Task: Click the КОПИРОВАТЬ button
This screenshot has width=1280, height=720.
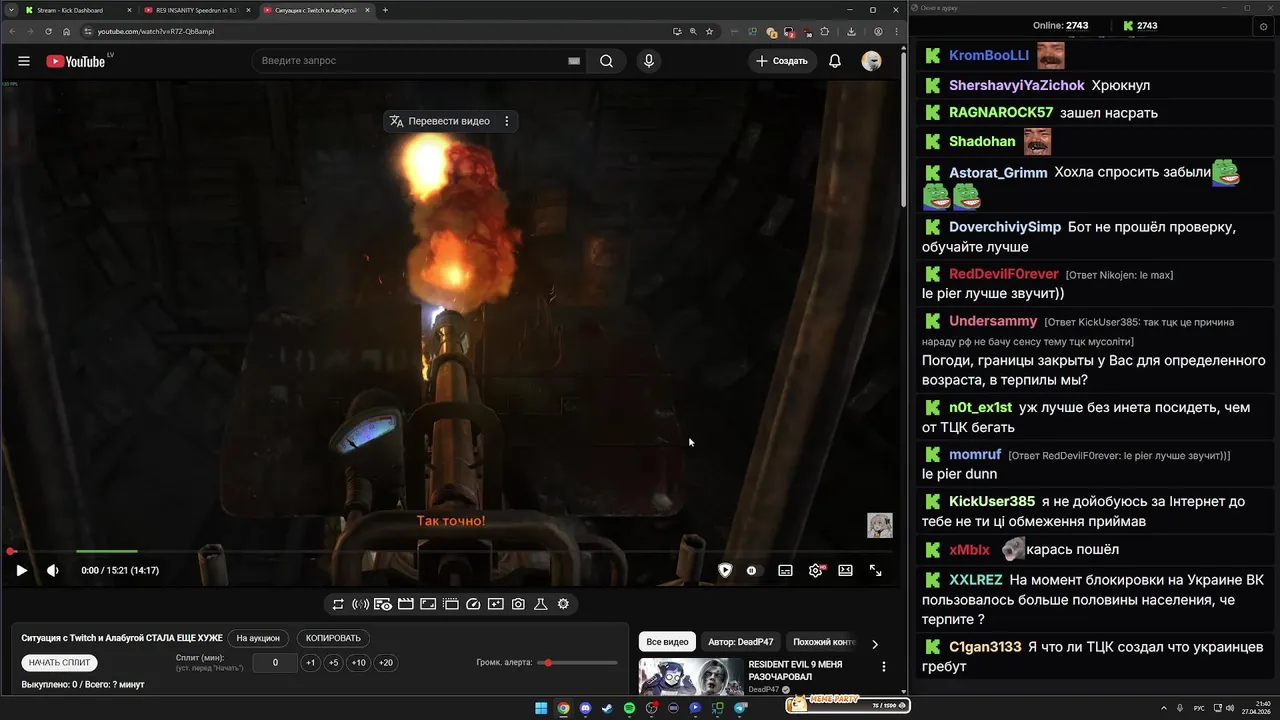Action: 333,638
